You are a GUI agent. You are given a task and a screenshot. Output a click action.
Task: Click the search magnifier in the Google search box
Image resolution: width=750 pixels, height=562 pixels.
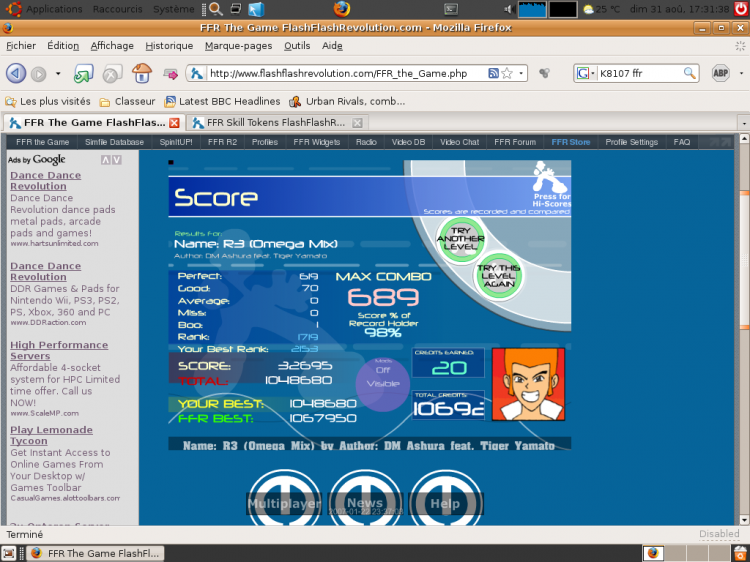point(689,73)
